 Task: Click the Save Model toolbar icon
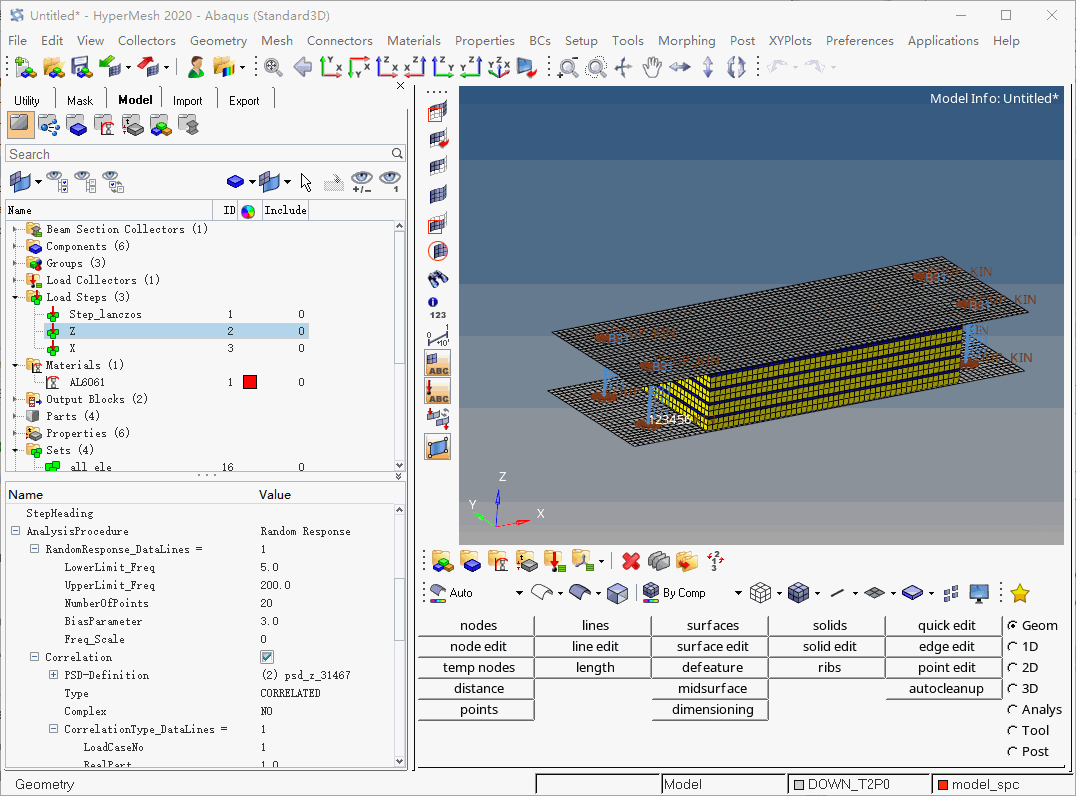coord(82,67)
